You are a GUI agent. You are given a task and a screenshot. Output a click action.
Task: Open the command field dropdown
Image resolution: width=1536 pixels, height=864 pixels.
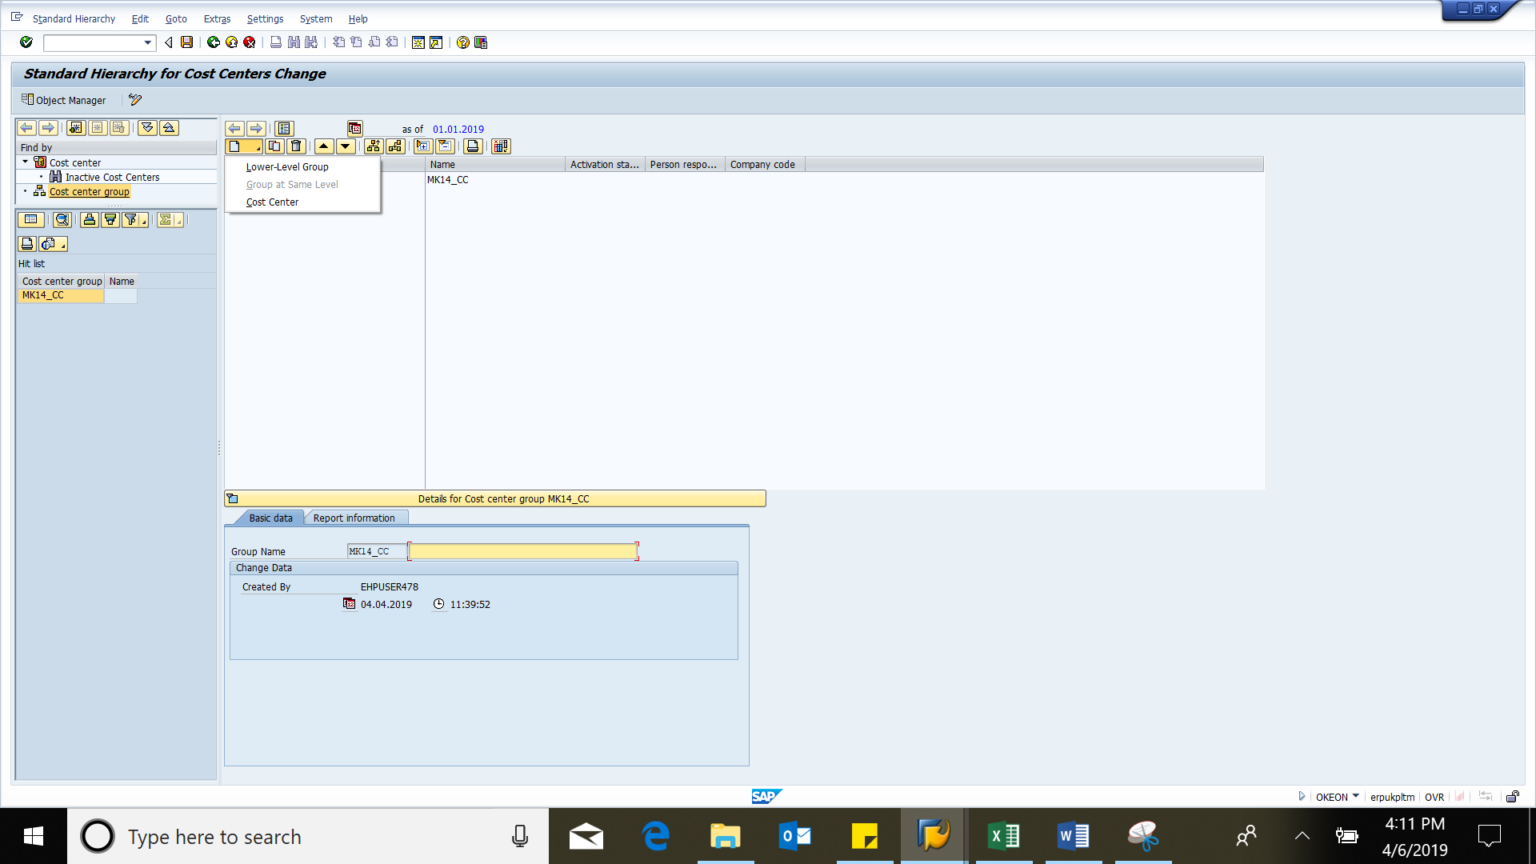(148, 42)
